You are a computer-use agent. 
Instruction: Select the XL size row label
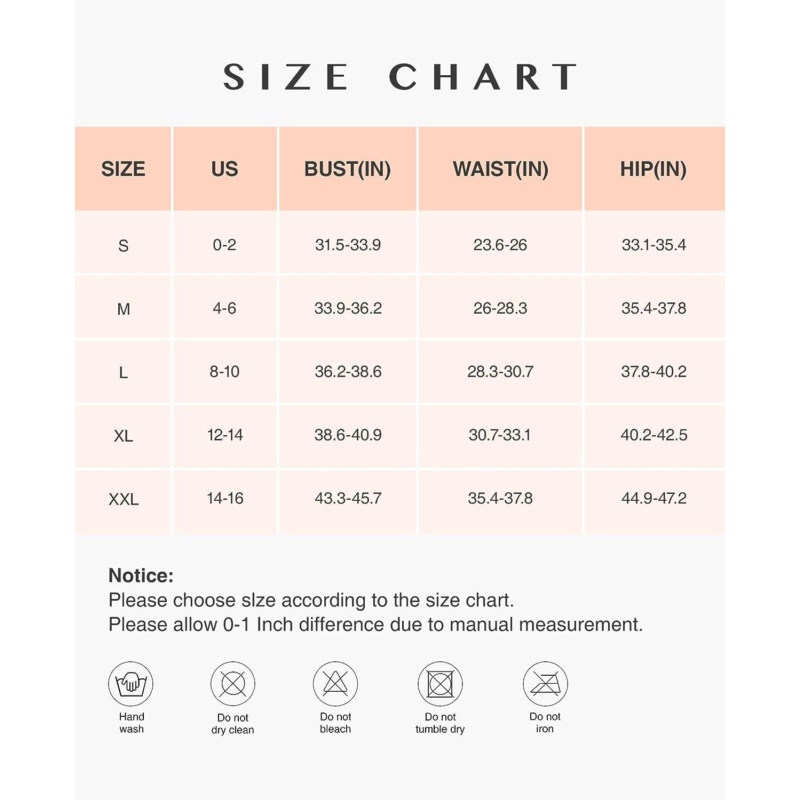(x=123, y=436)
